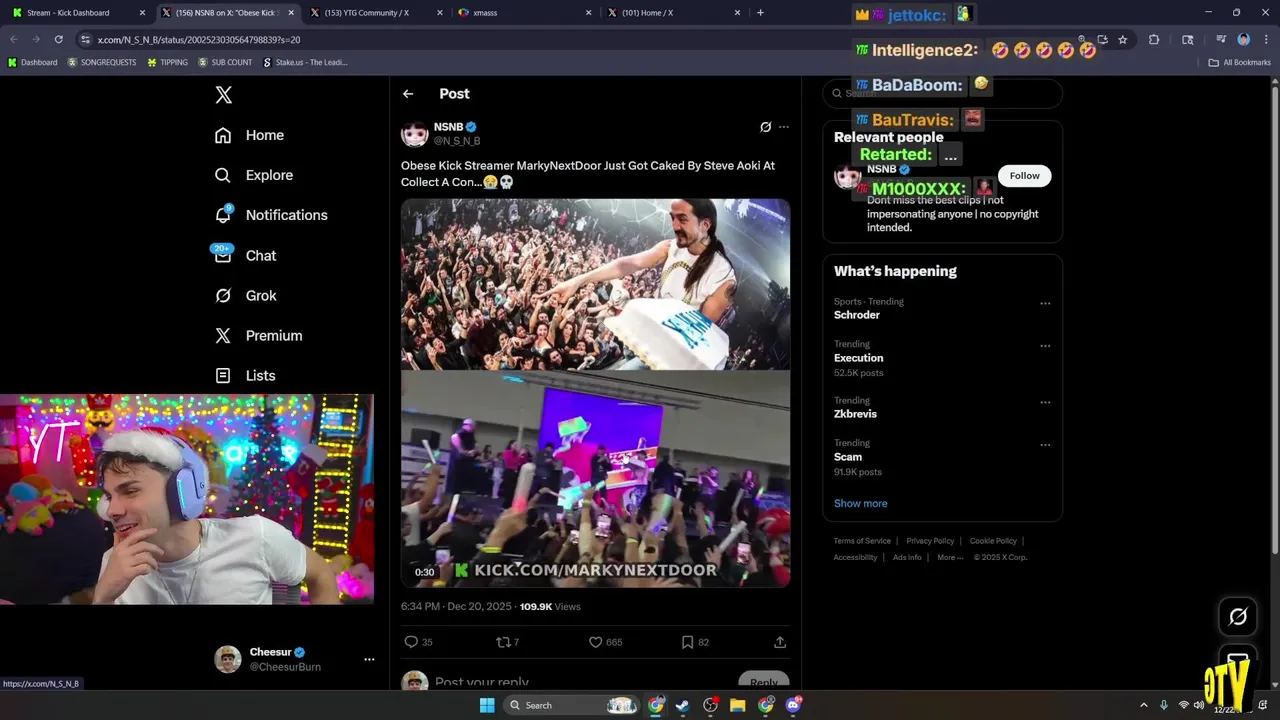
Task: Open Discord from taskbar
Action: 794,705
